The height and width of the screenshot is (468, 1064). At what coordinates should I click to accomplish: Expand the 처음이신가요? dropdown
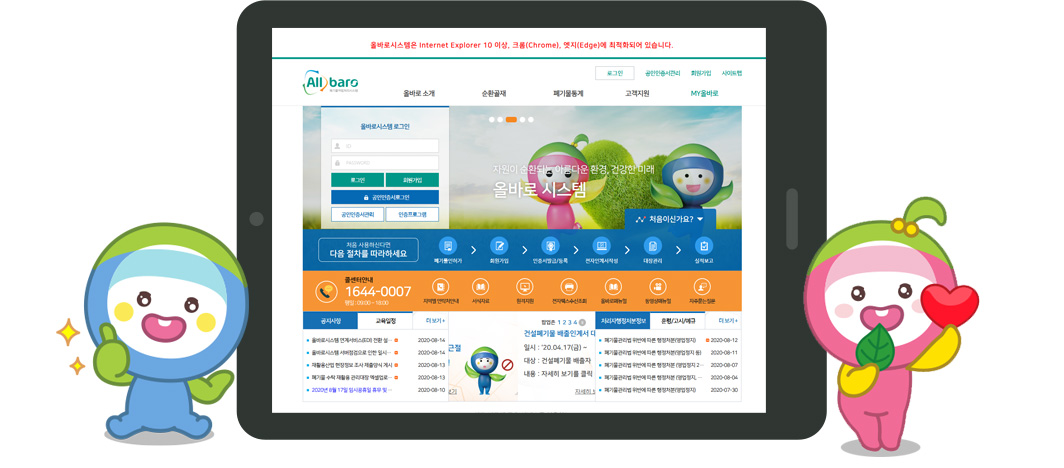(670, 219)
